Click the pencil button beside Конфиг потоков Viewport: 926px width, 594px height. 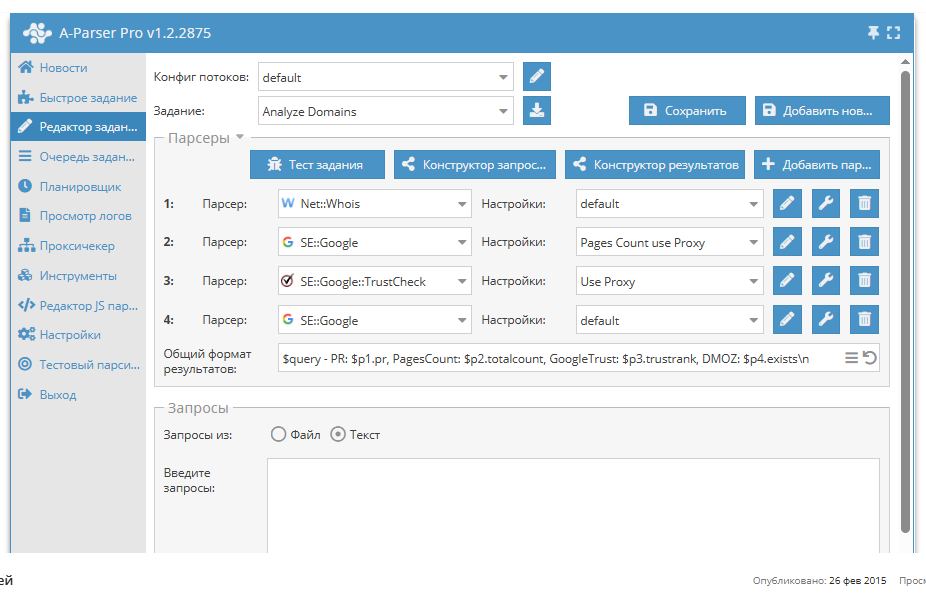537,76
